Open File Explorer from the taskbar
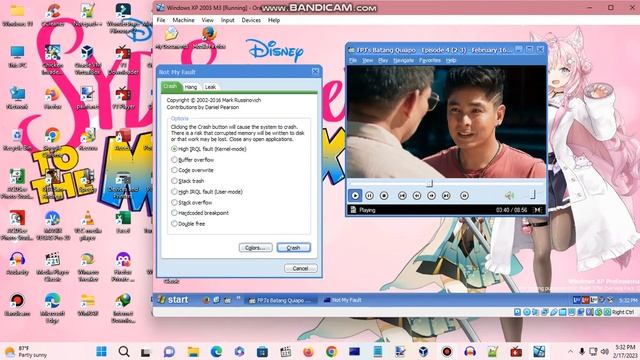640x360 pixels. [193, 351]
